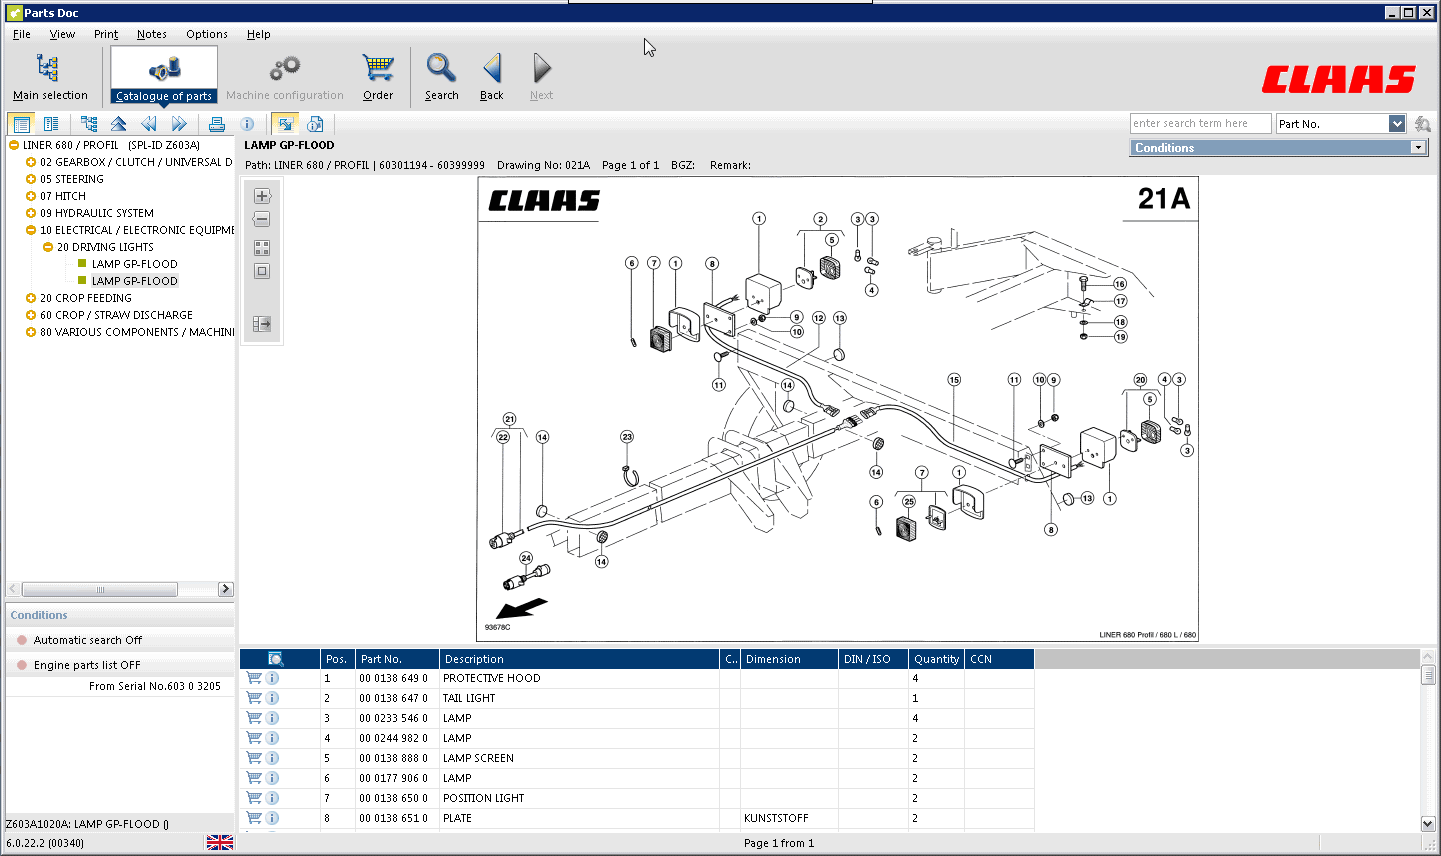Image resolution: width=1441 pixels, height=856 pixels.
Task: Open the Order shopping cart
Action: tap(378, 75)
